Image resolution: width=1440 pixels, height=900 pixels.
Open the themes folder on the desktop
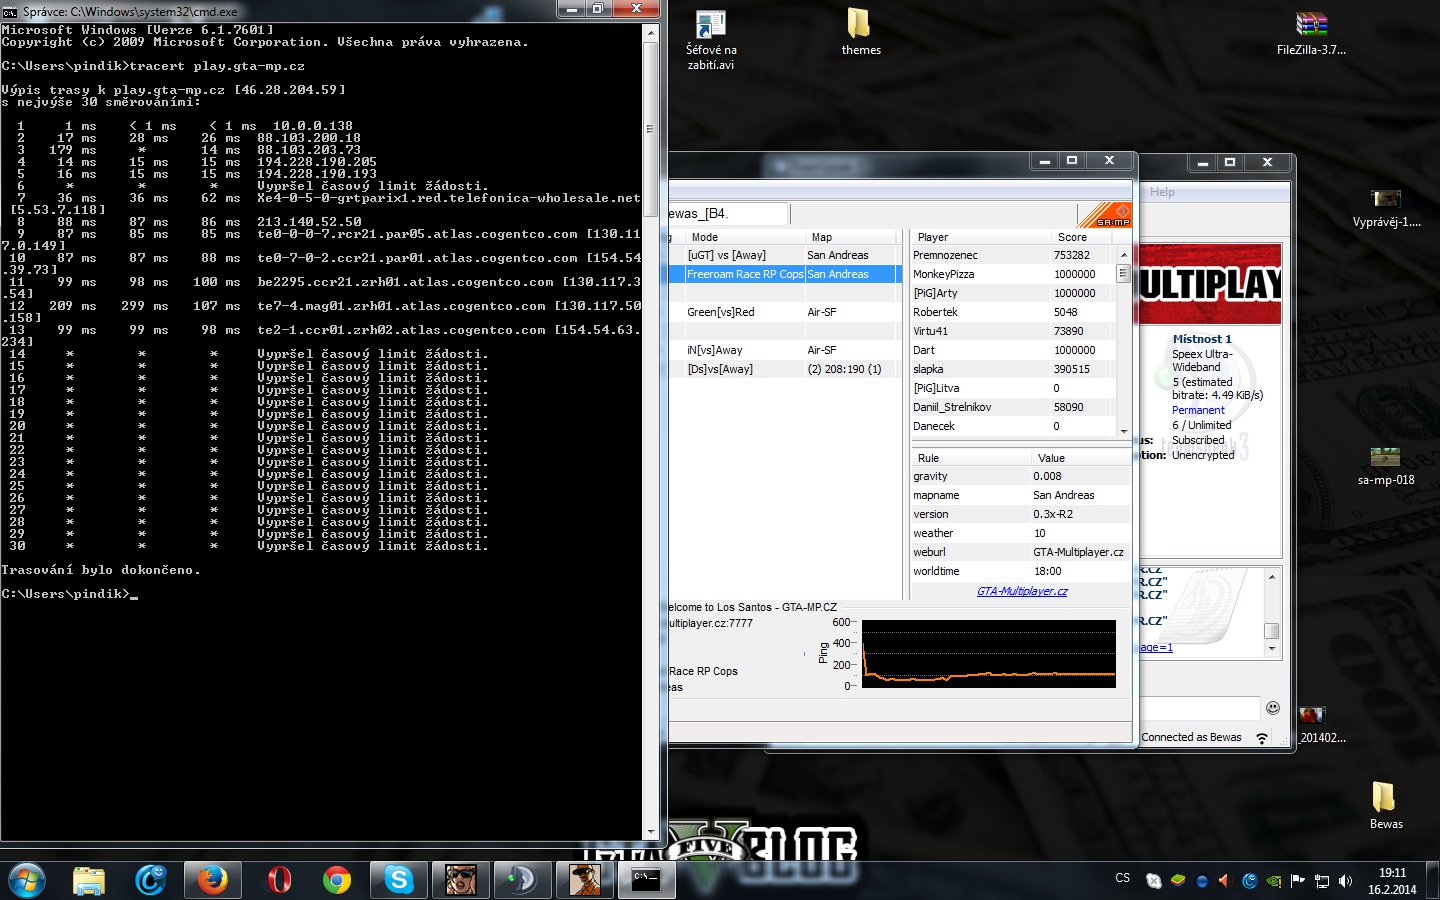(860, 32)
